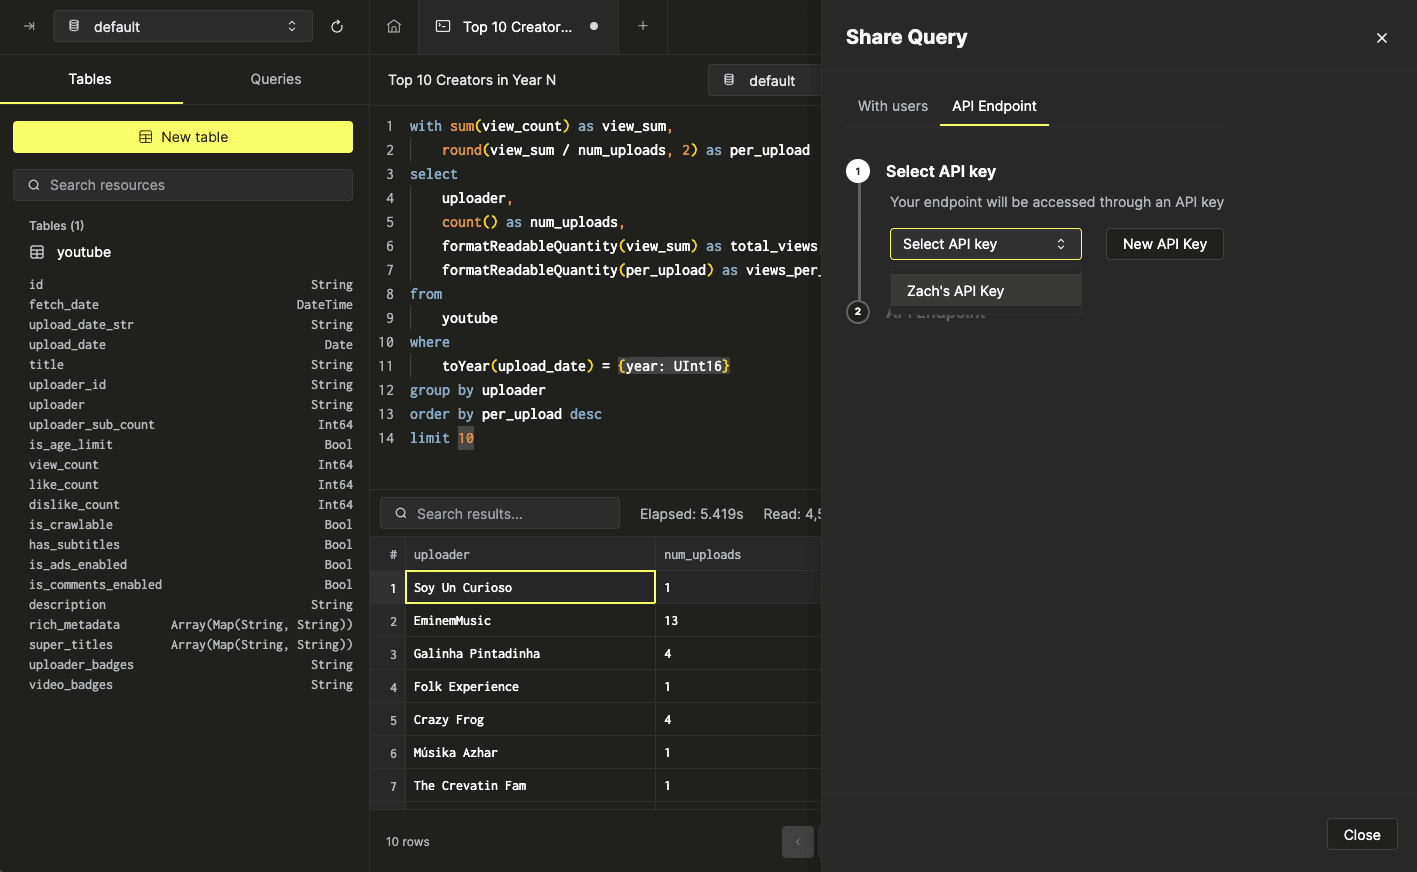This screenshot has height=872, width=1417.
Task: Switch to the With users tab
Action: [x=892, y=106]
